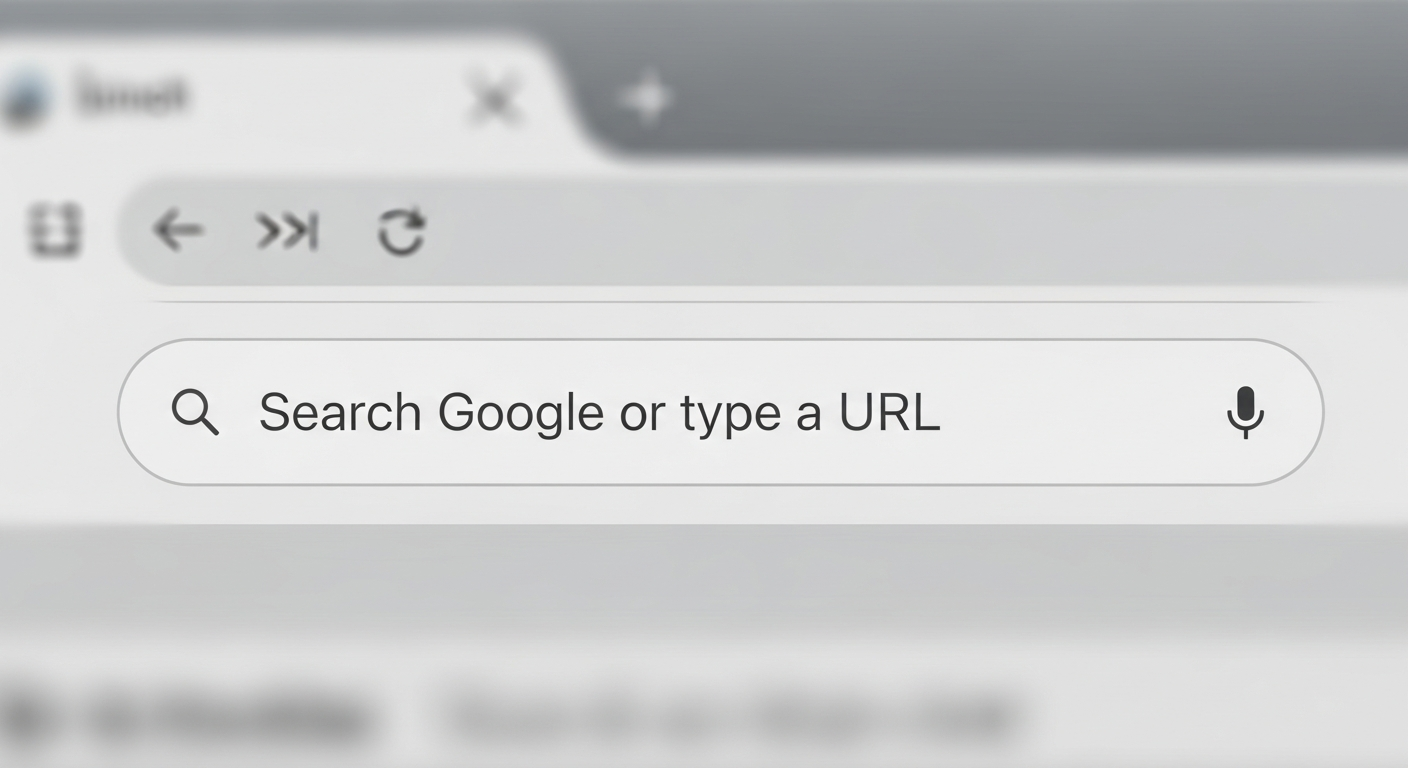Expand forward history from the forward arrow

[288, 230]
